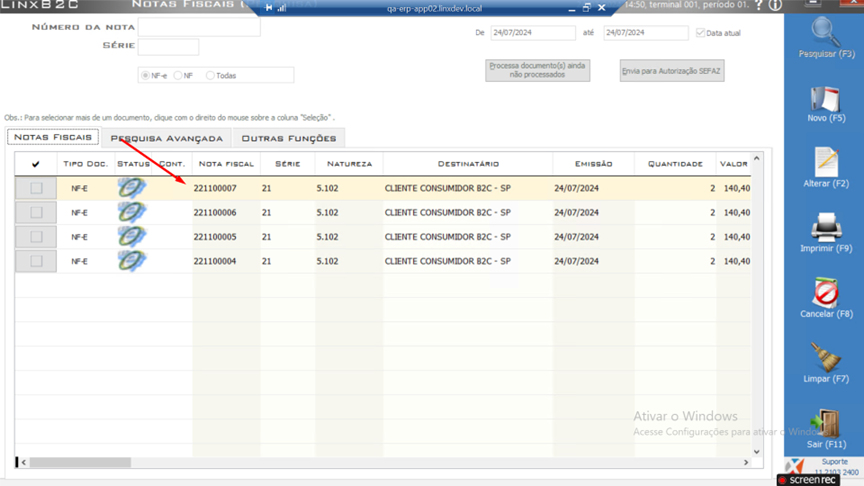Image resolution: width=864 pixels, height=486 pixels.
Task: Open the help question mark icon
Action: tap(759, 6)
